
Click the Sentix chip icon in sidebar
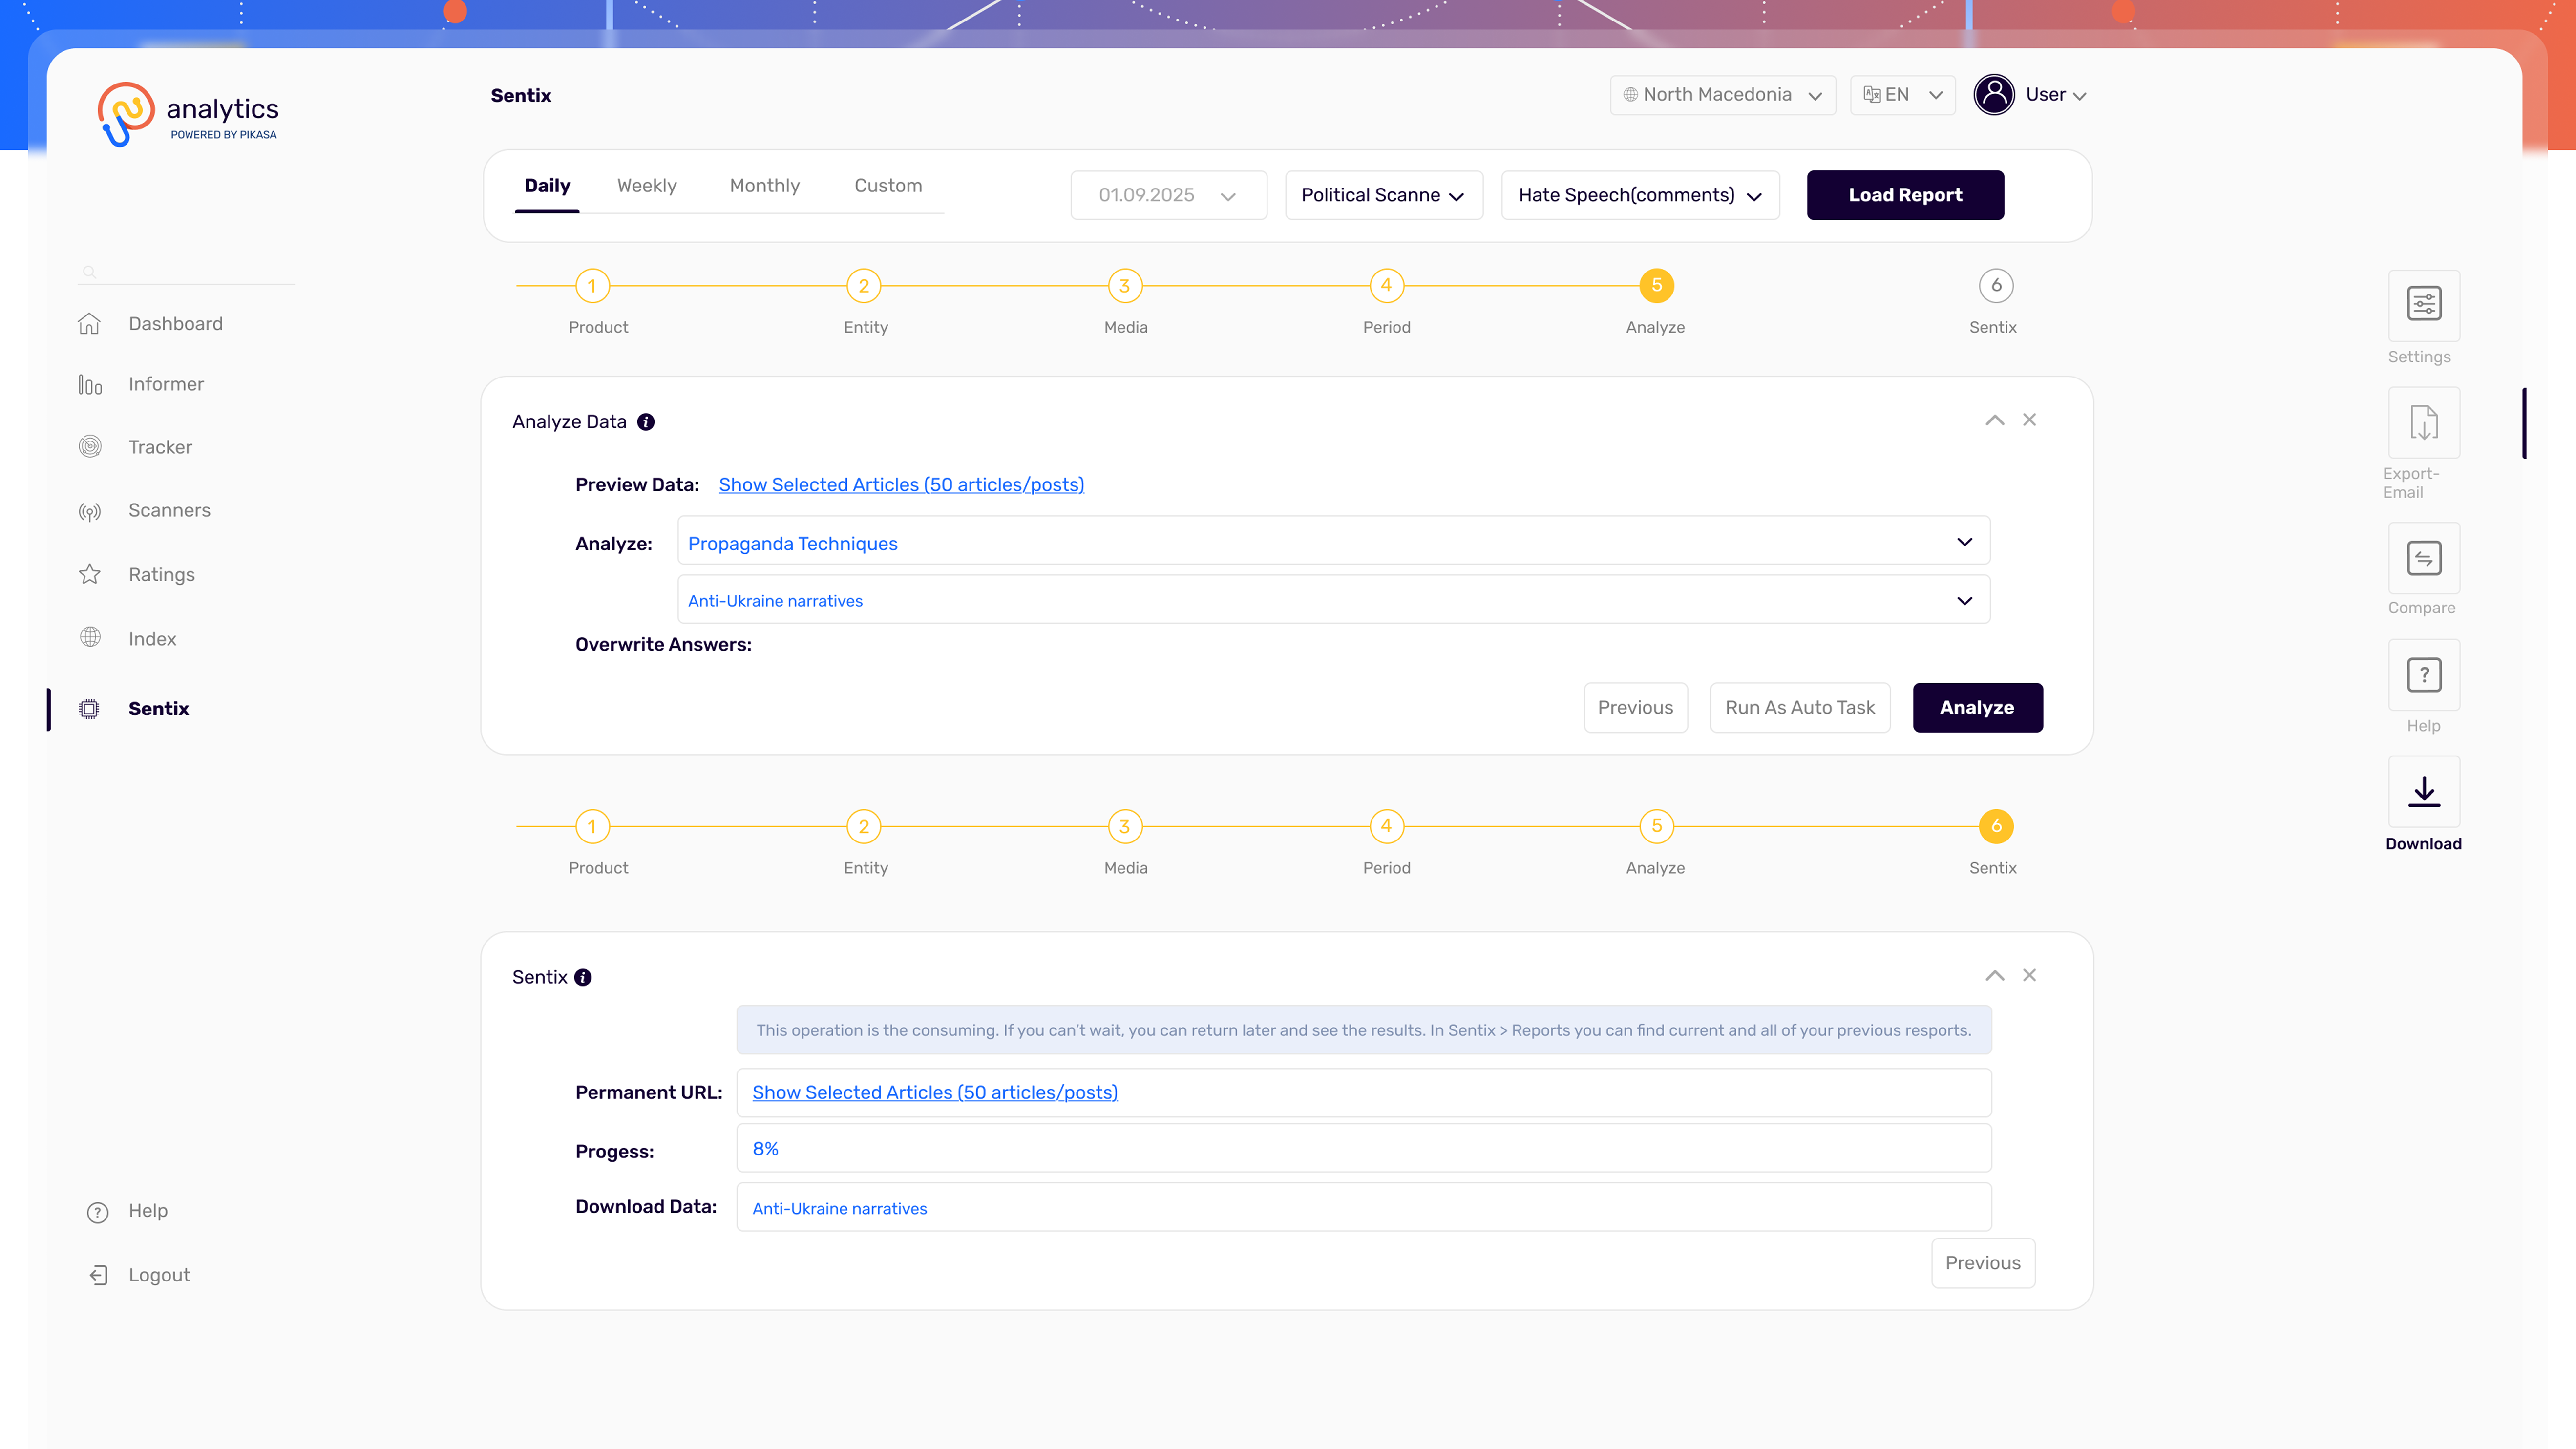(89, 709)
